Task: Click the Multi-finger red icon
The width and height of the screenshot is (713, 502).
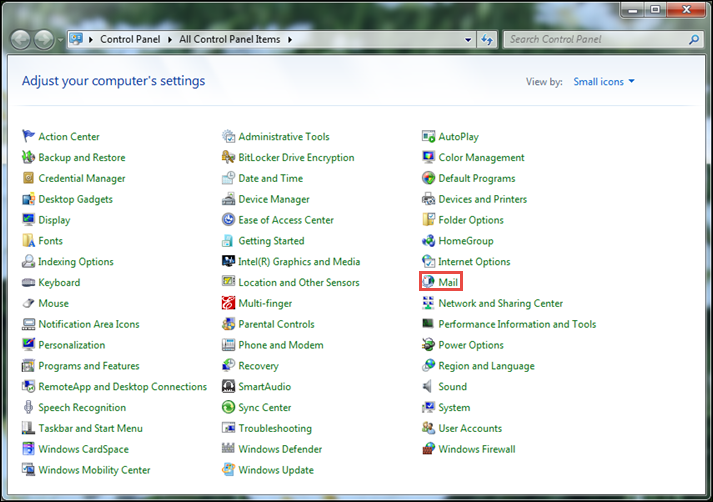Action: click(x=228, y=303)
